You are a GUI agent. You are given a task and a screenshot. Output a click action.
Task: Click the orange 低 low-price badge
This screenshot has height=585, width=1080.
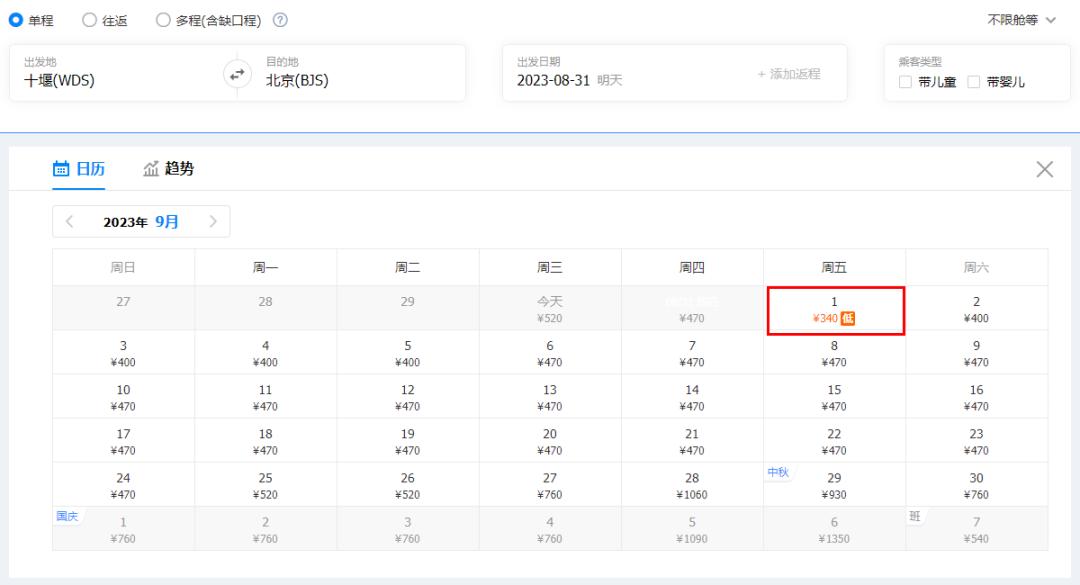(x=847, y=319)
